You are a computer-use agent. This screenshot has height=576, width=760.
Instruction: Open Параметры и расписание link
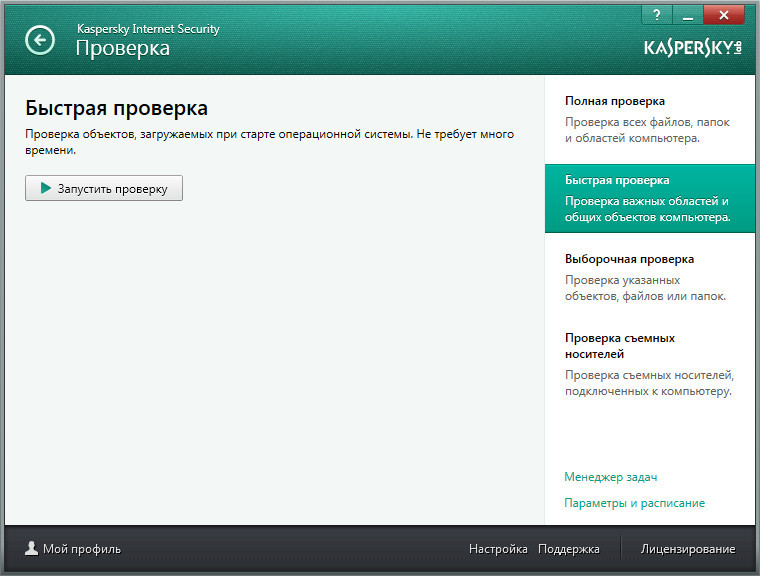tap(634, 503)
